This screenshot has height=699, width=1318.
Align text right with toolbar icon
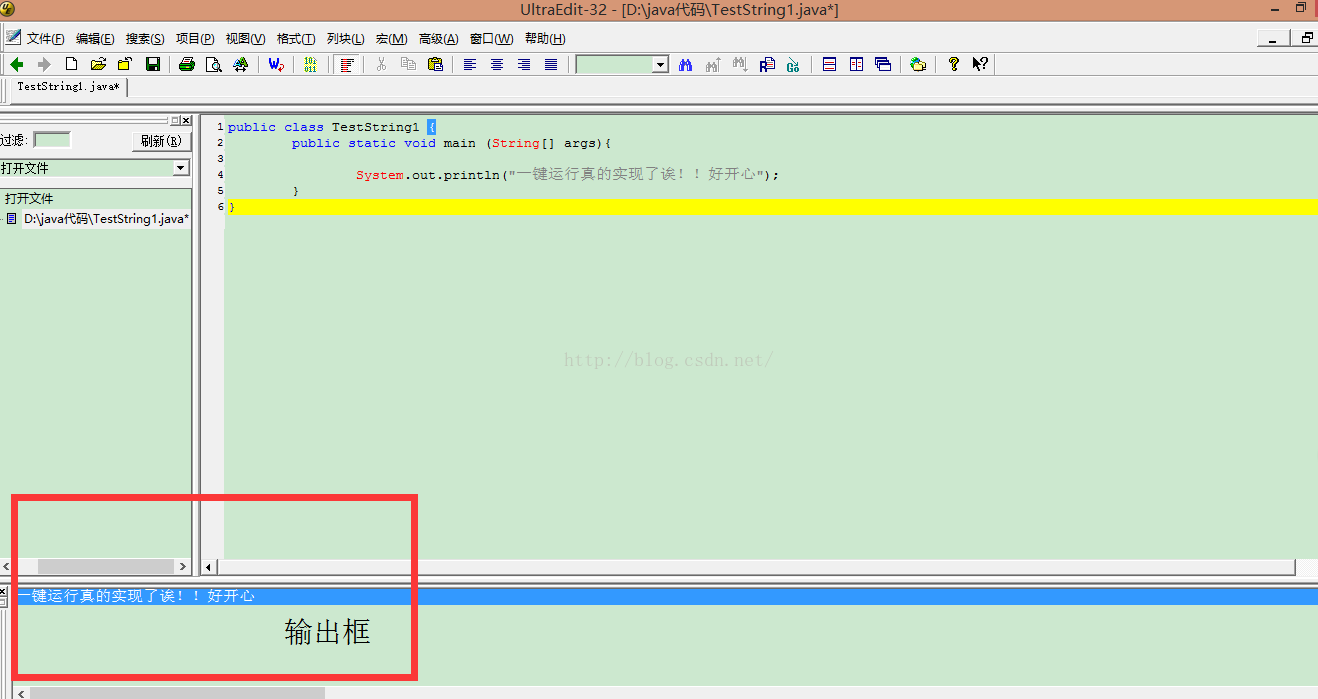pos(524,64)
